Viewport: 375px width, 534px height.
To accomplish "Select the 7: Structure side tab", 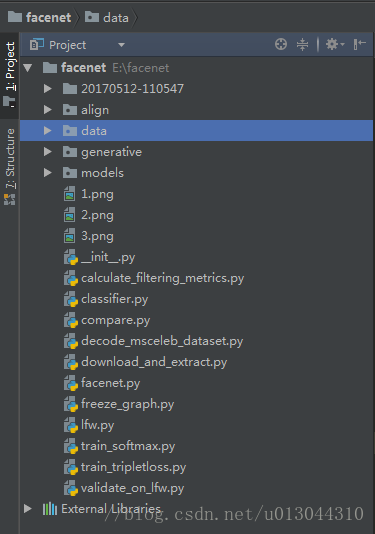I will tap(10, 167).
